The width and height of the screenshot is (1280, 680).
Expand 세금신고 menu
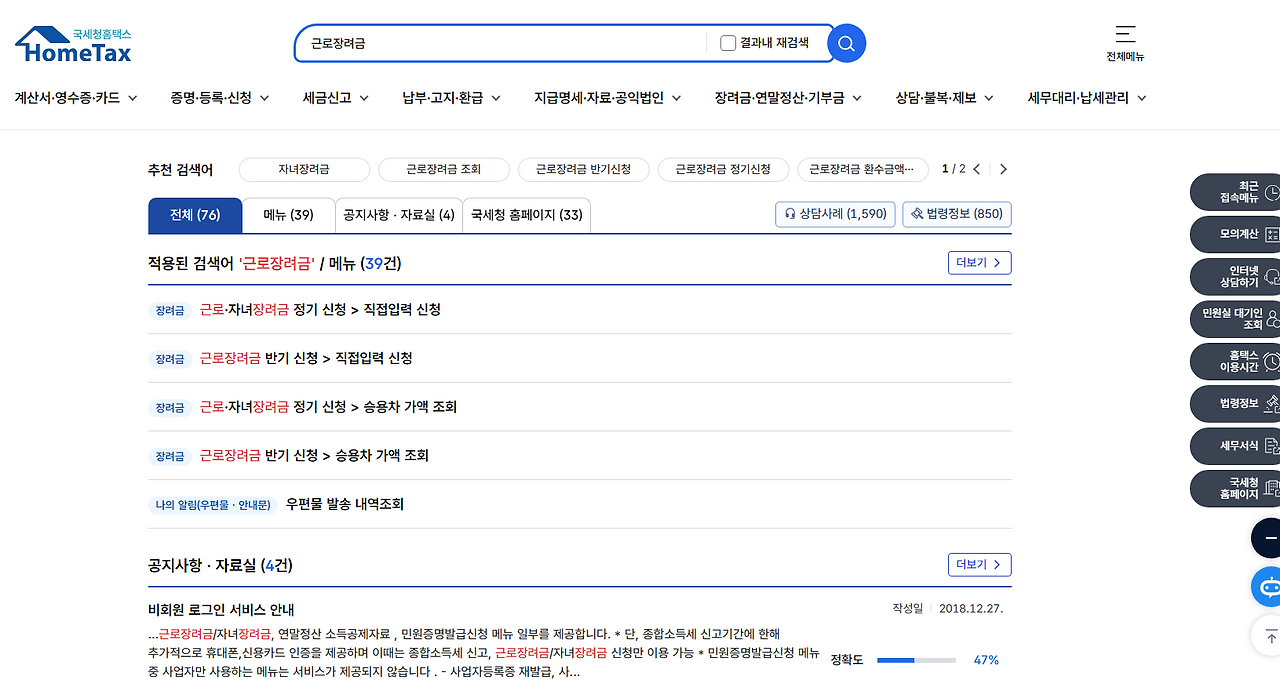(x=336, y=98)
